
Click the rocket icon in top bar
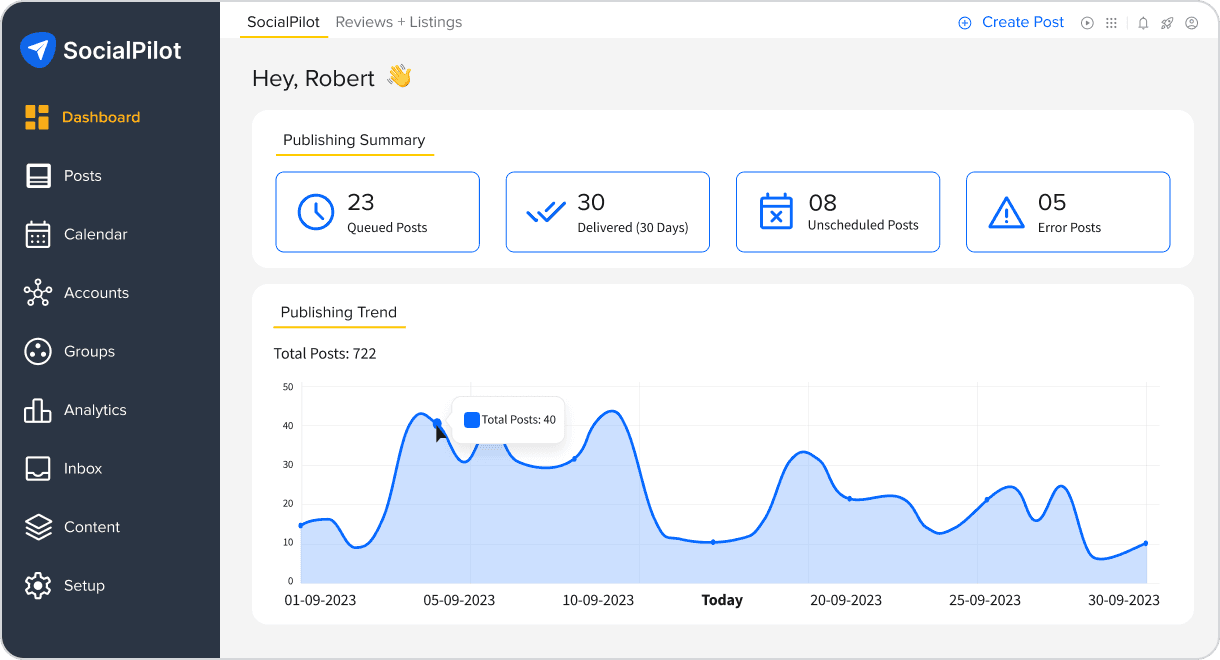coord(1167,22)
